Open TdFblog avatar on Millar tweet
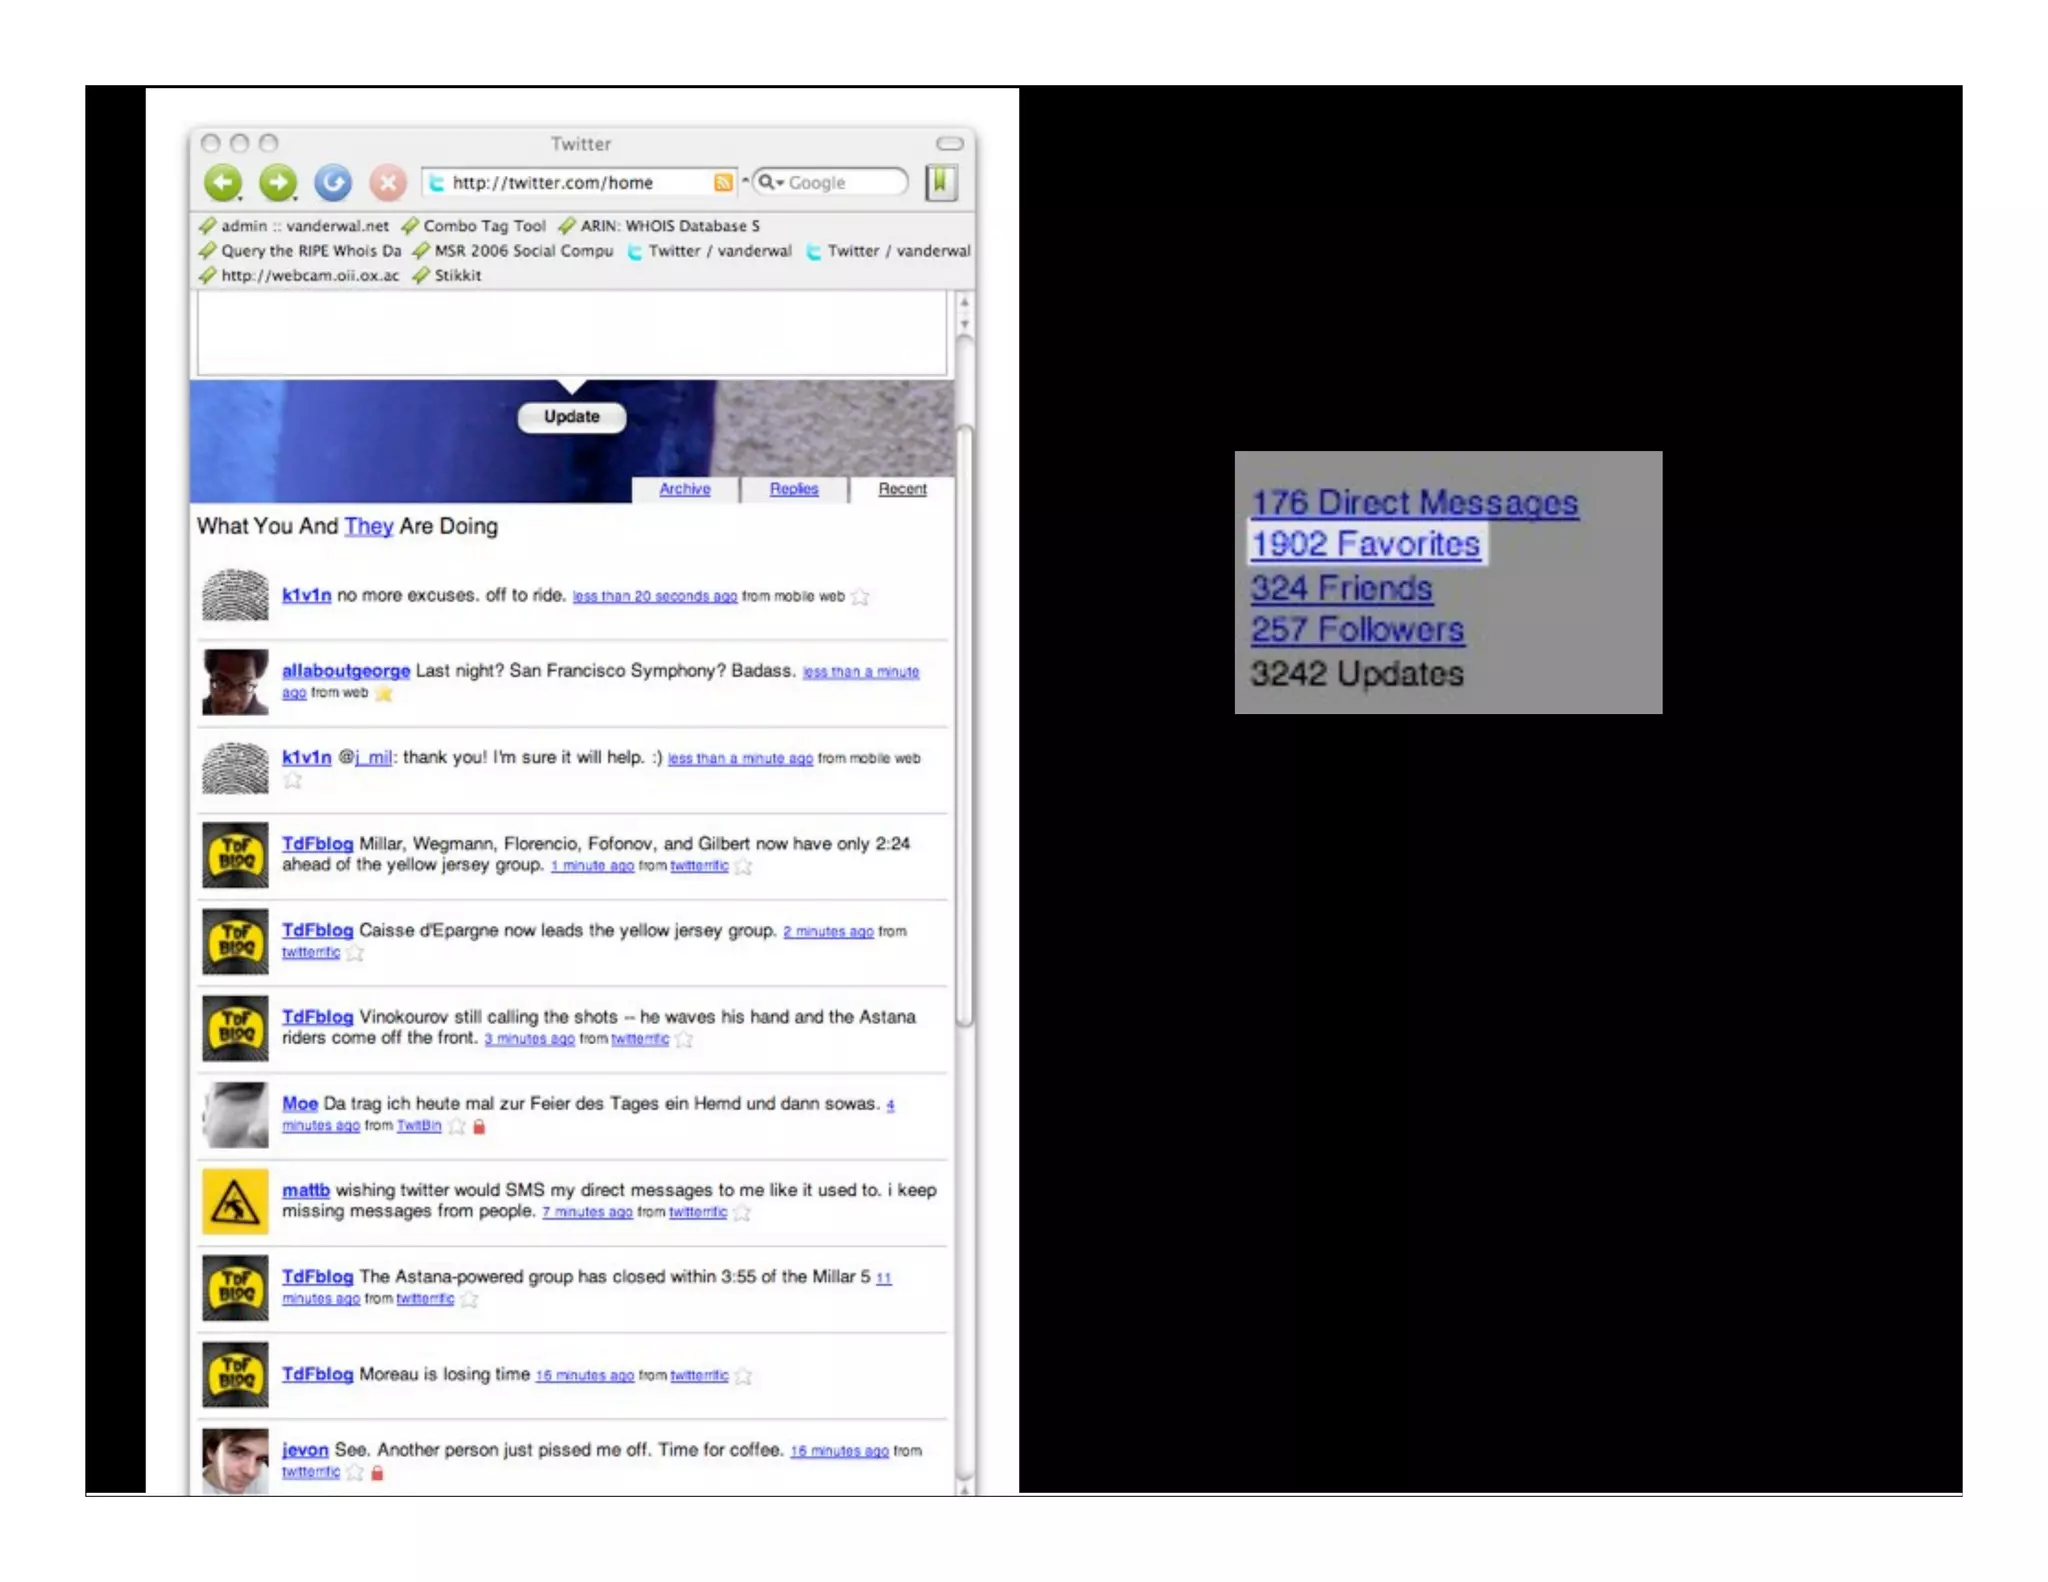The image size is (2048, 1582). 235,856
